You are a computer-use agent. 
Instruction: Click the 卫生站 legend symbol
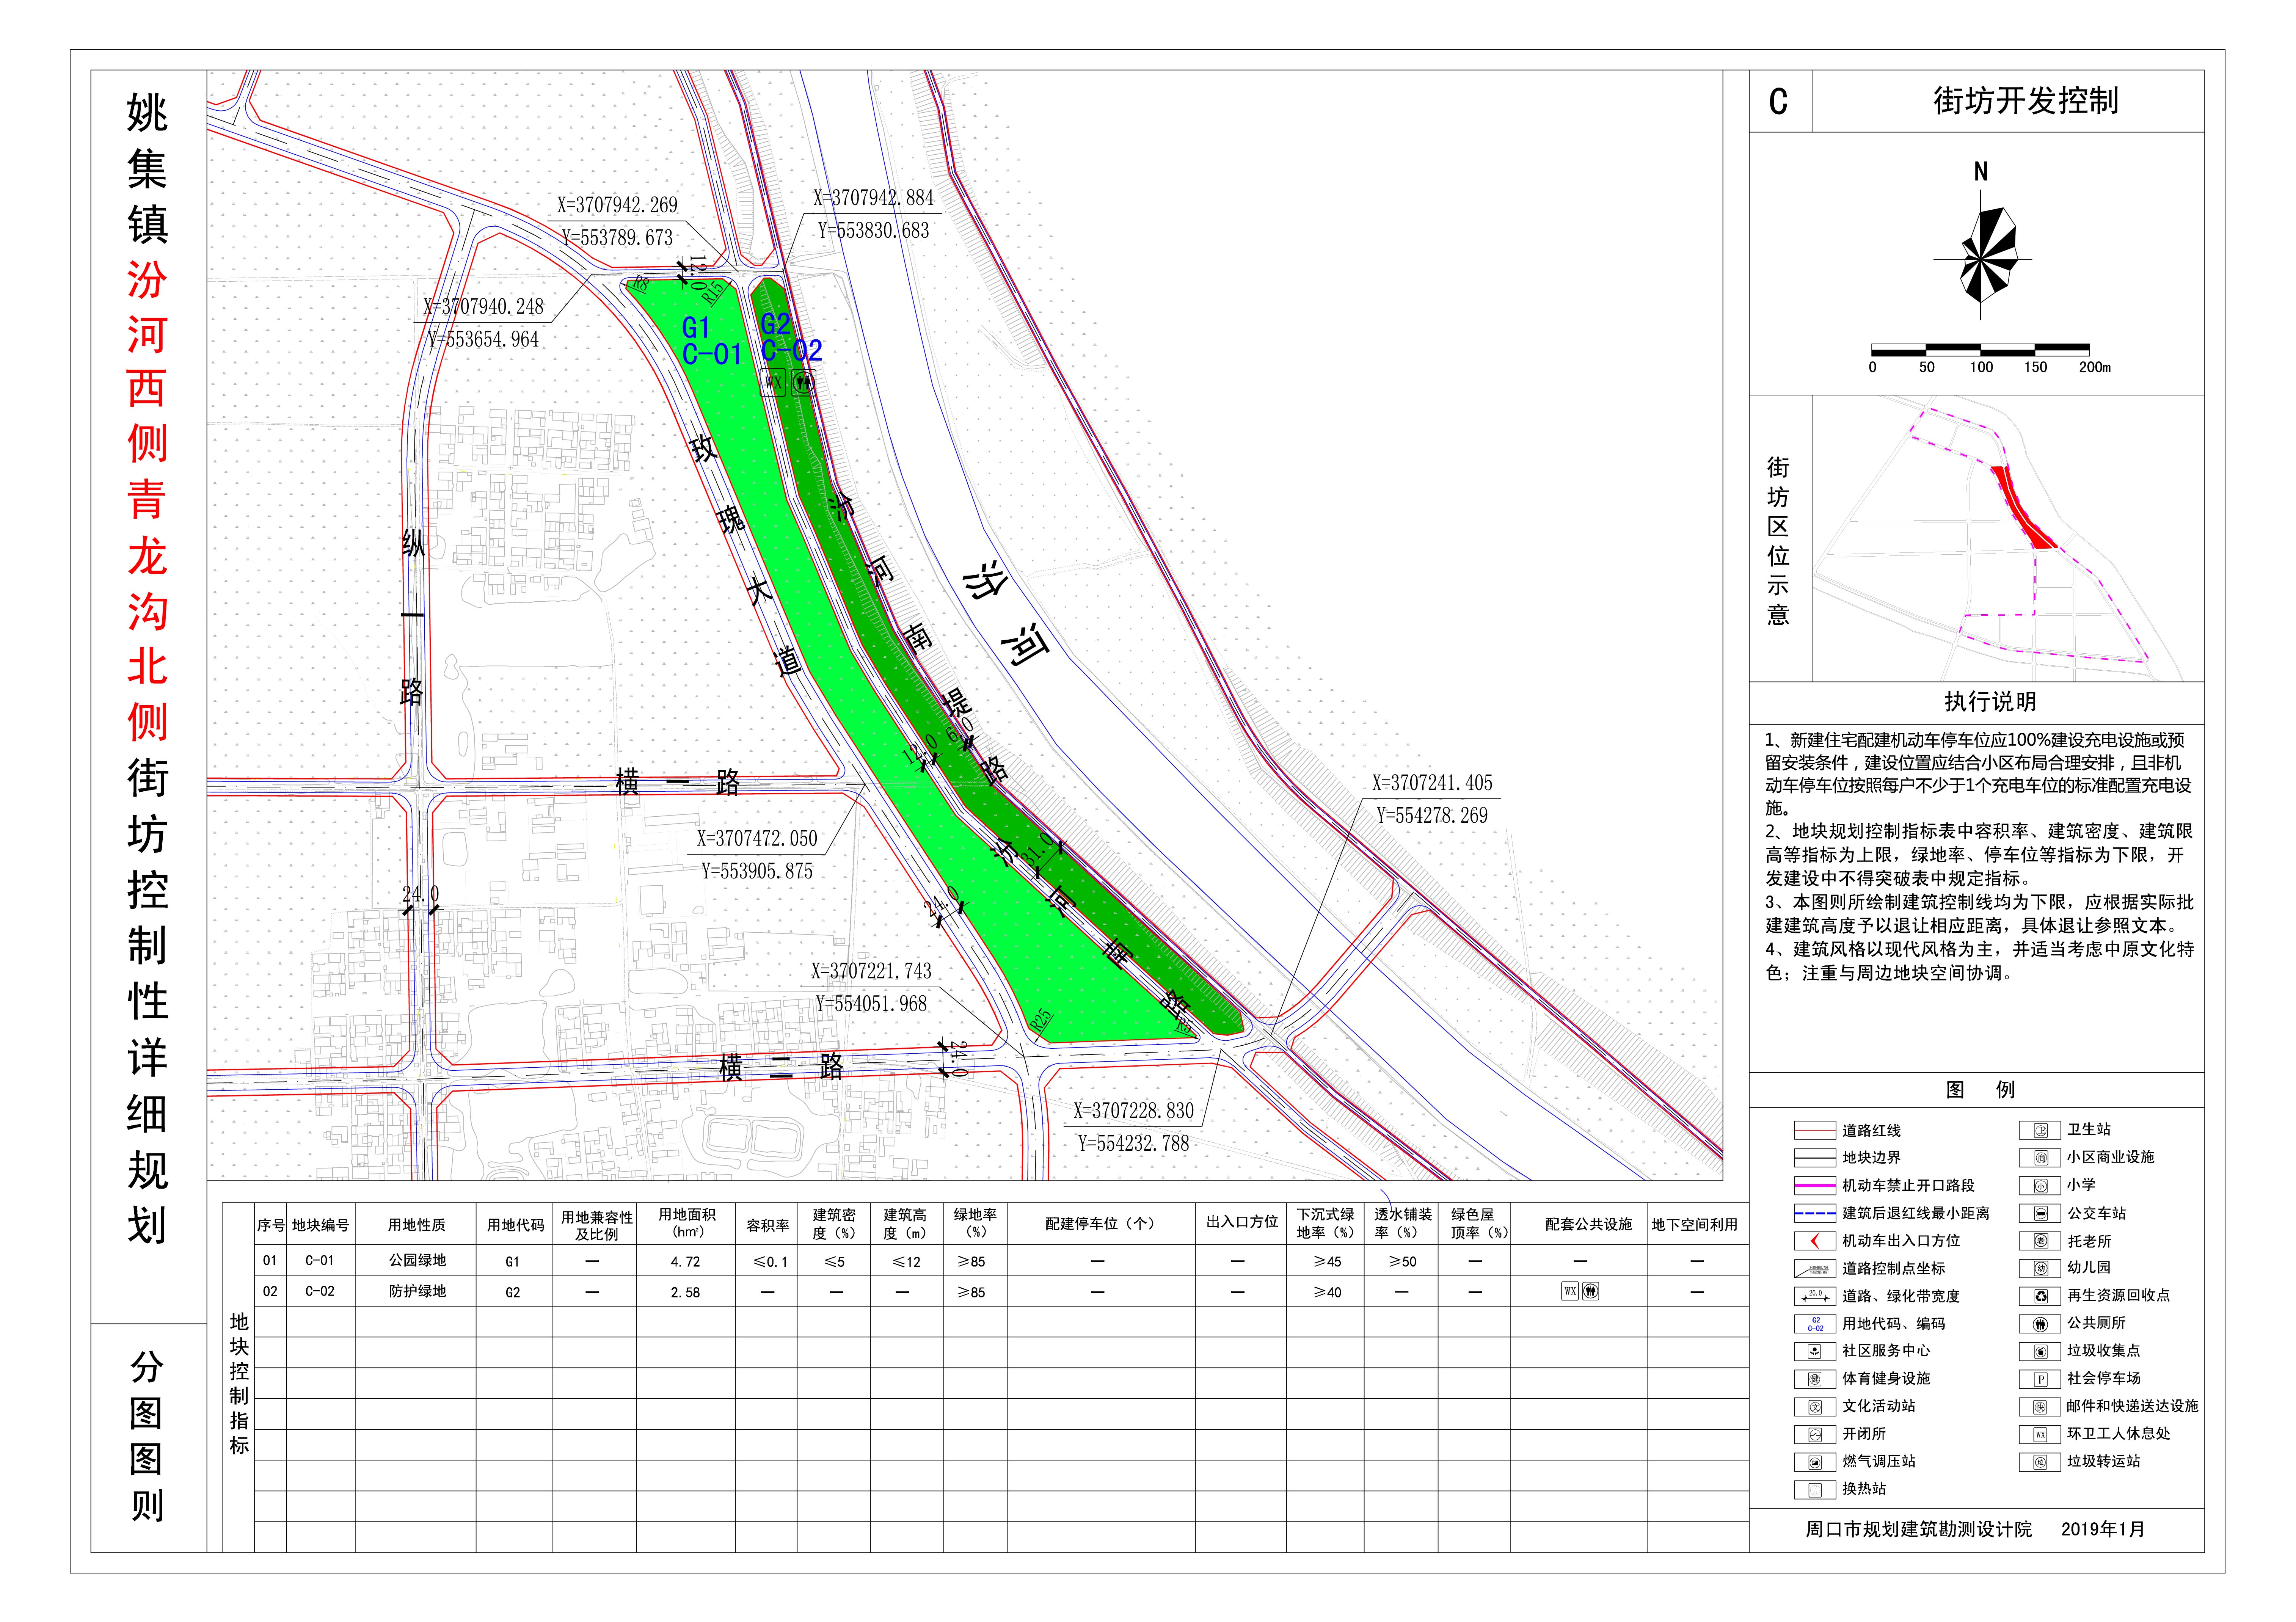coord(2040,1130)
